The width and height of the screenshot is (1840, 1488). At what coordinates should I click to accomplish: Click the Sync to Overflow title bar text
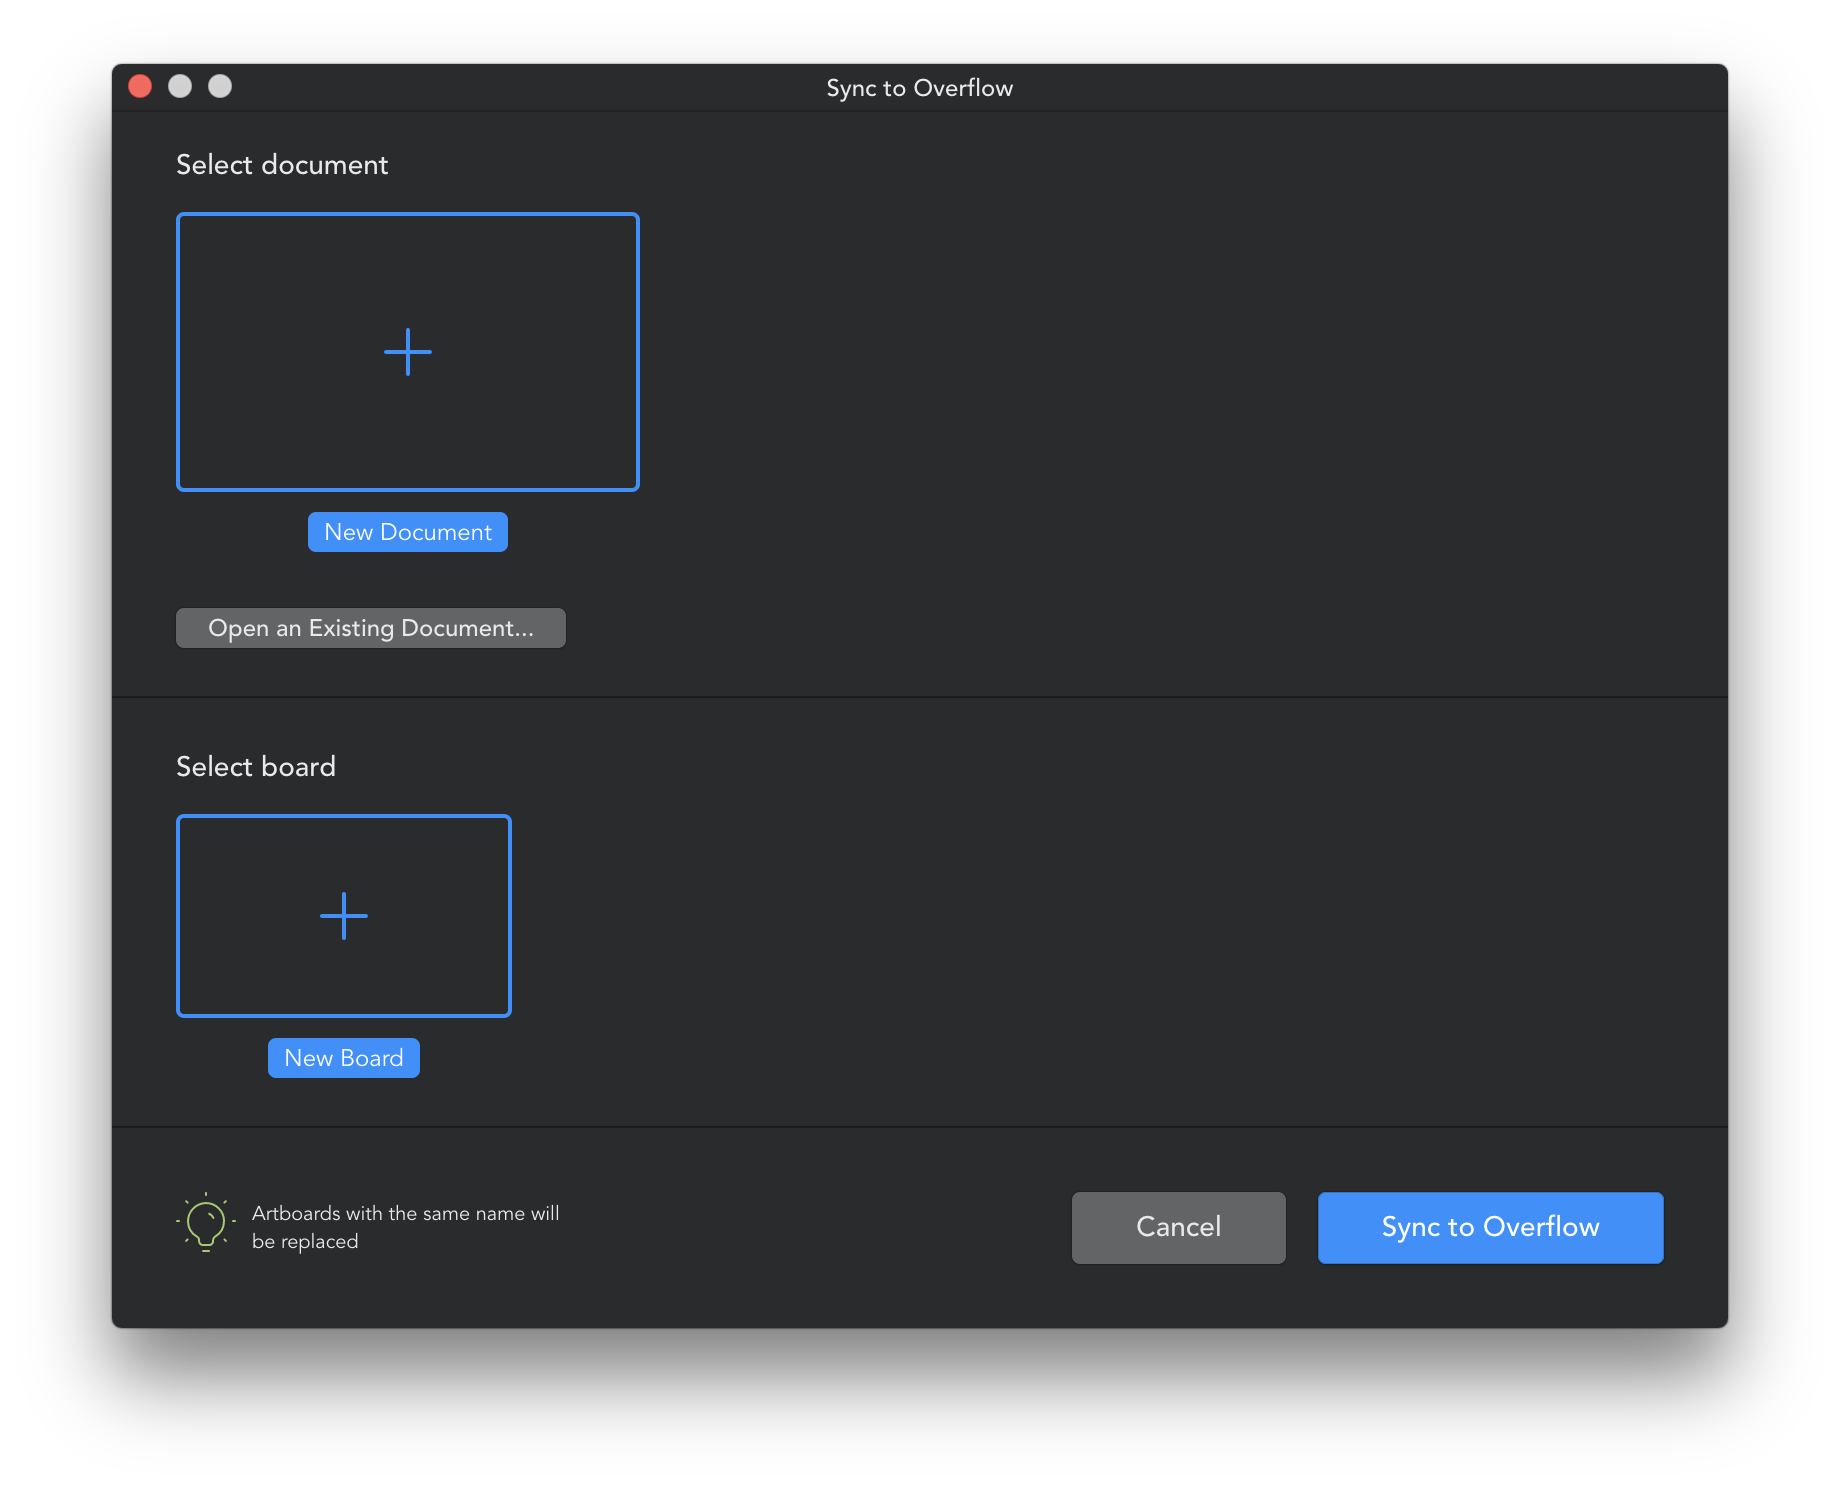(x=919, y=87)
